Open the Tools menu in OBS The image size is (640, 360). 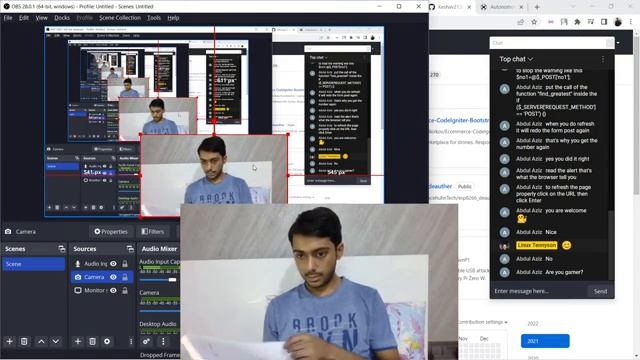(153, 18)
